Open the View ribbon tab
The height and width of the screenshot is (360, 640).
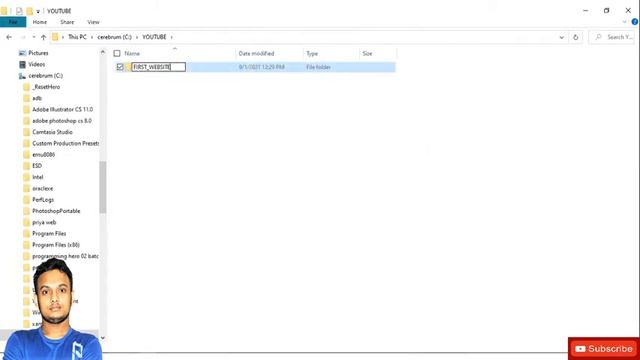(x=93, y=22)
